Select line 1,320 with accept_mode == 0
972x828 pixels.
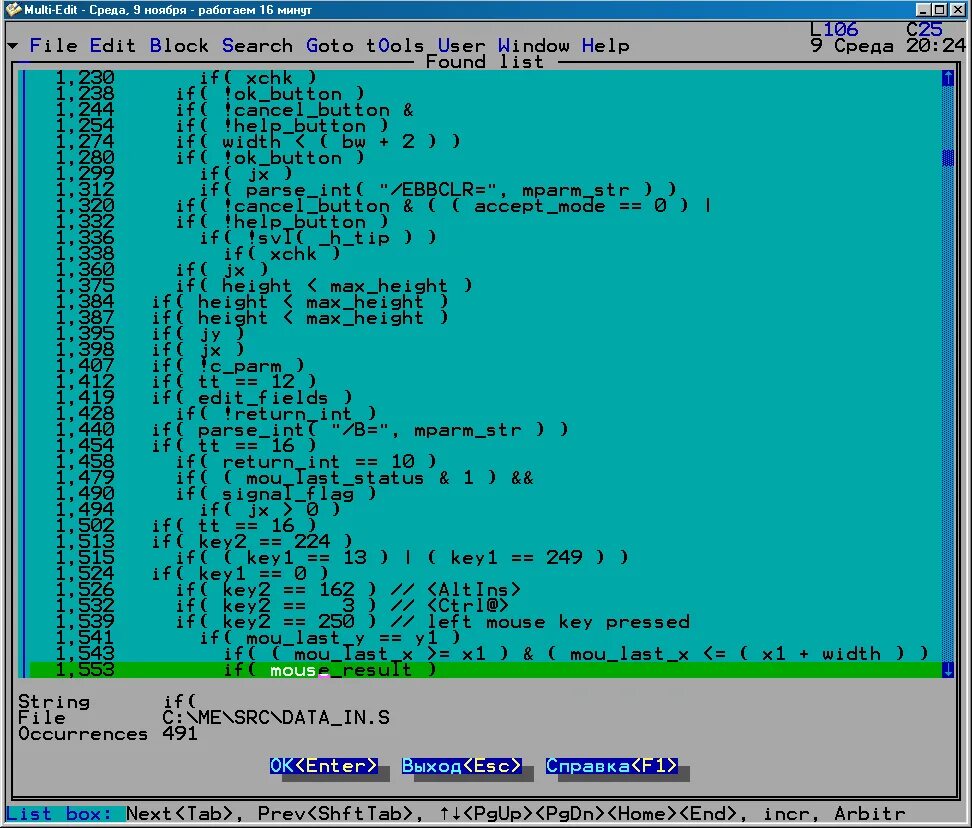[x=485, y=206]
